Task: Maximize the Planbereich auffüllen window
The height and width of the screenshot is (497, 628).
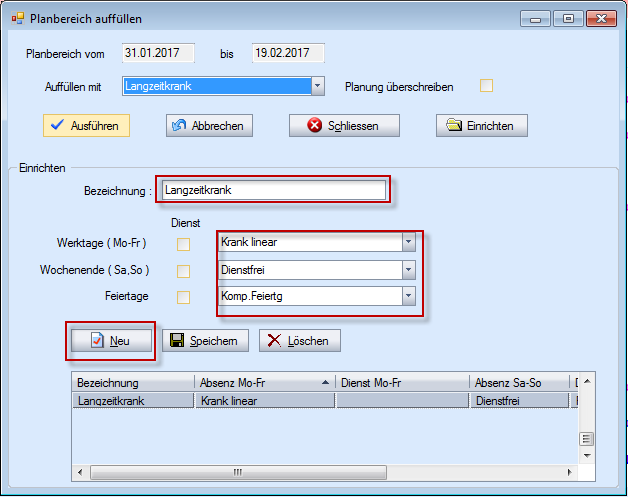Action: pyautogui.click(x=568, y=19)
